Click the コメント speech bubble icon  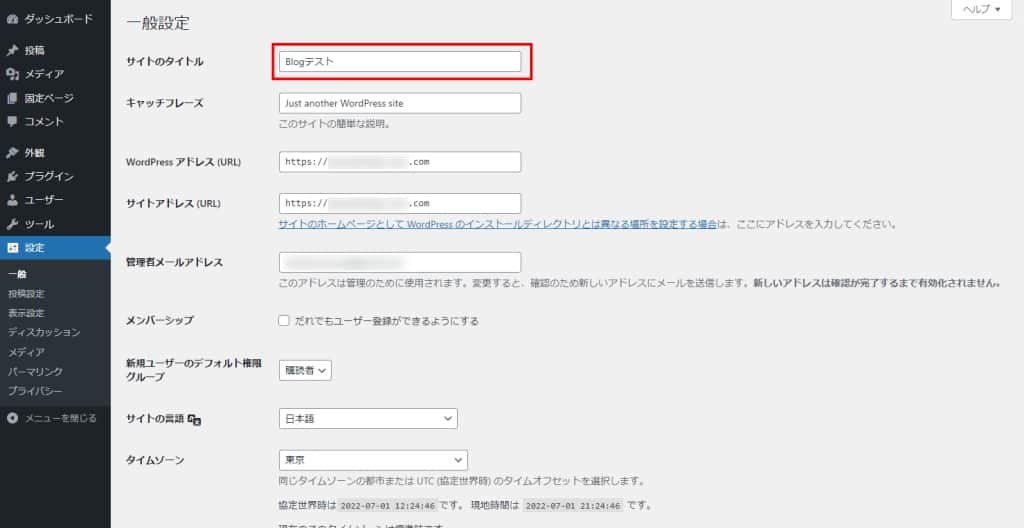click(12, 122)
